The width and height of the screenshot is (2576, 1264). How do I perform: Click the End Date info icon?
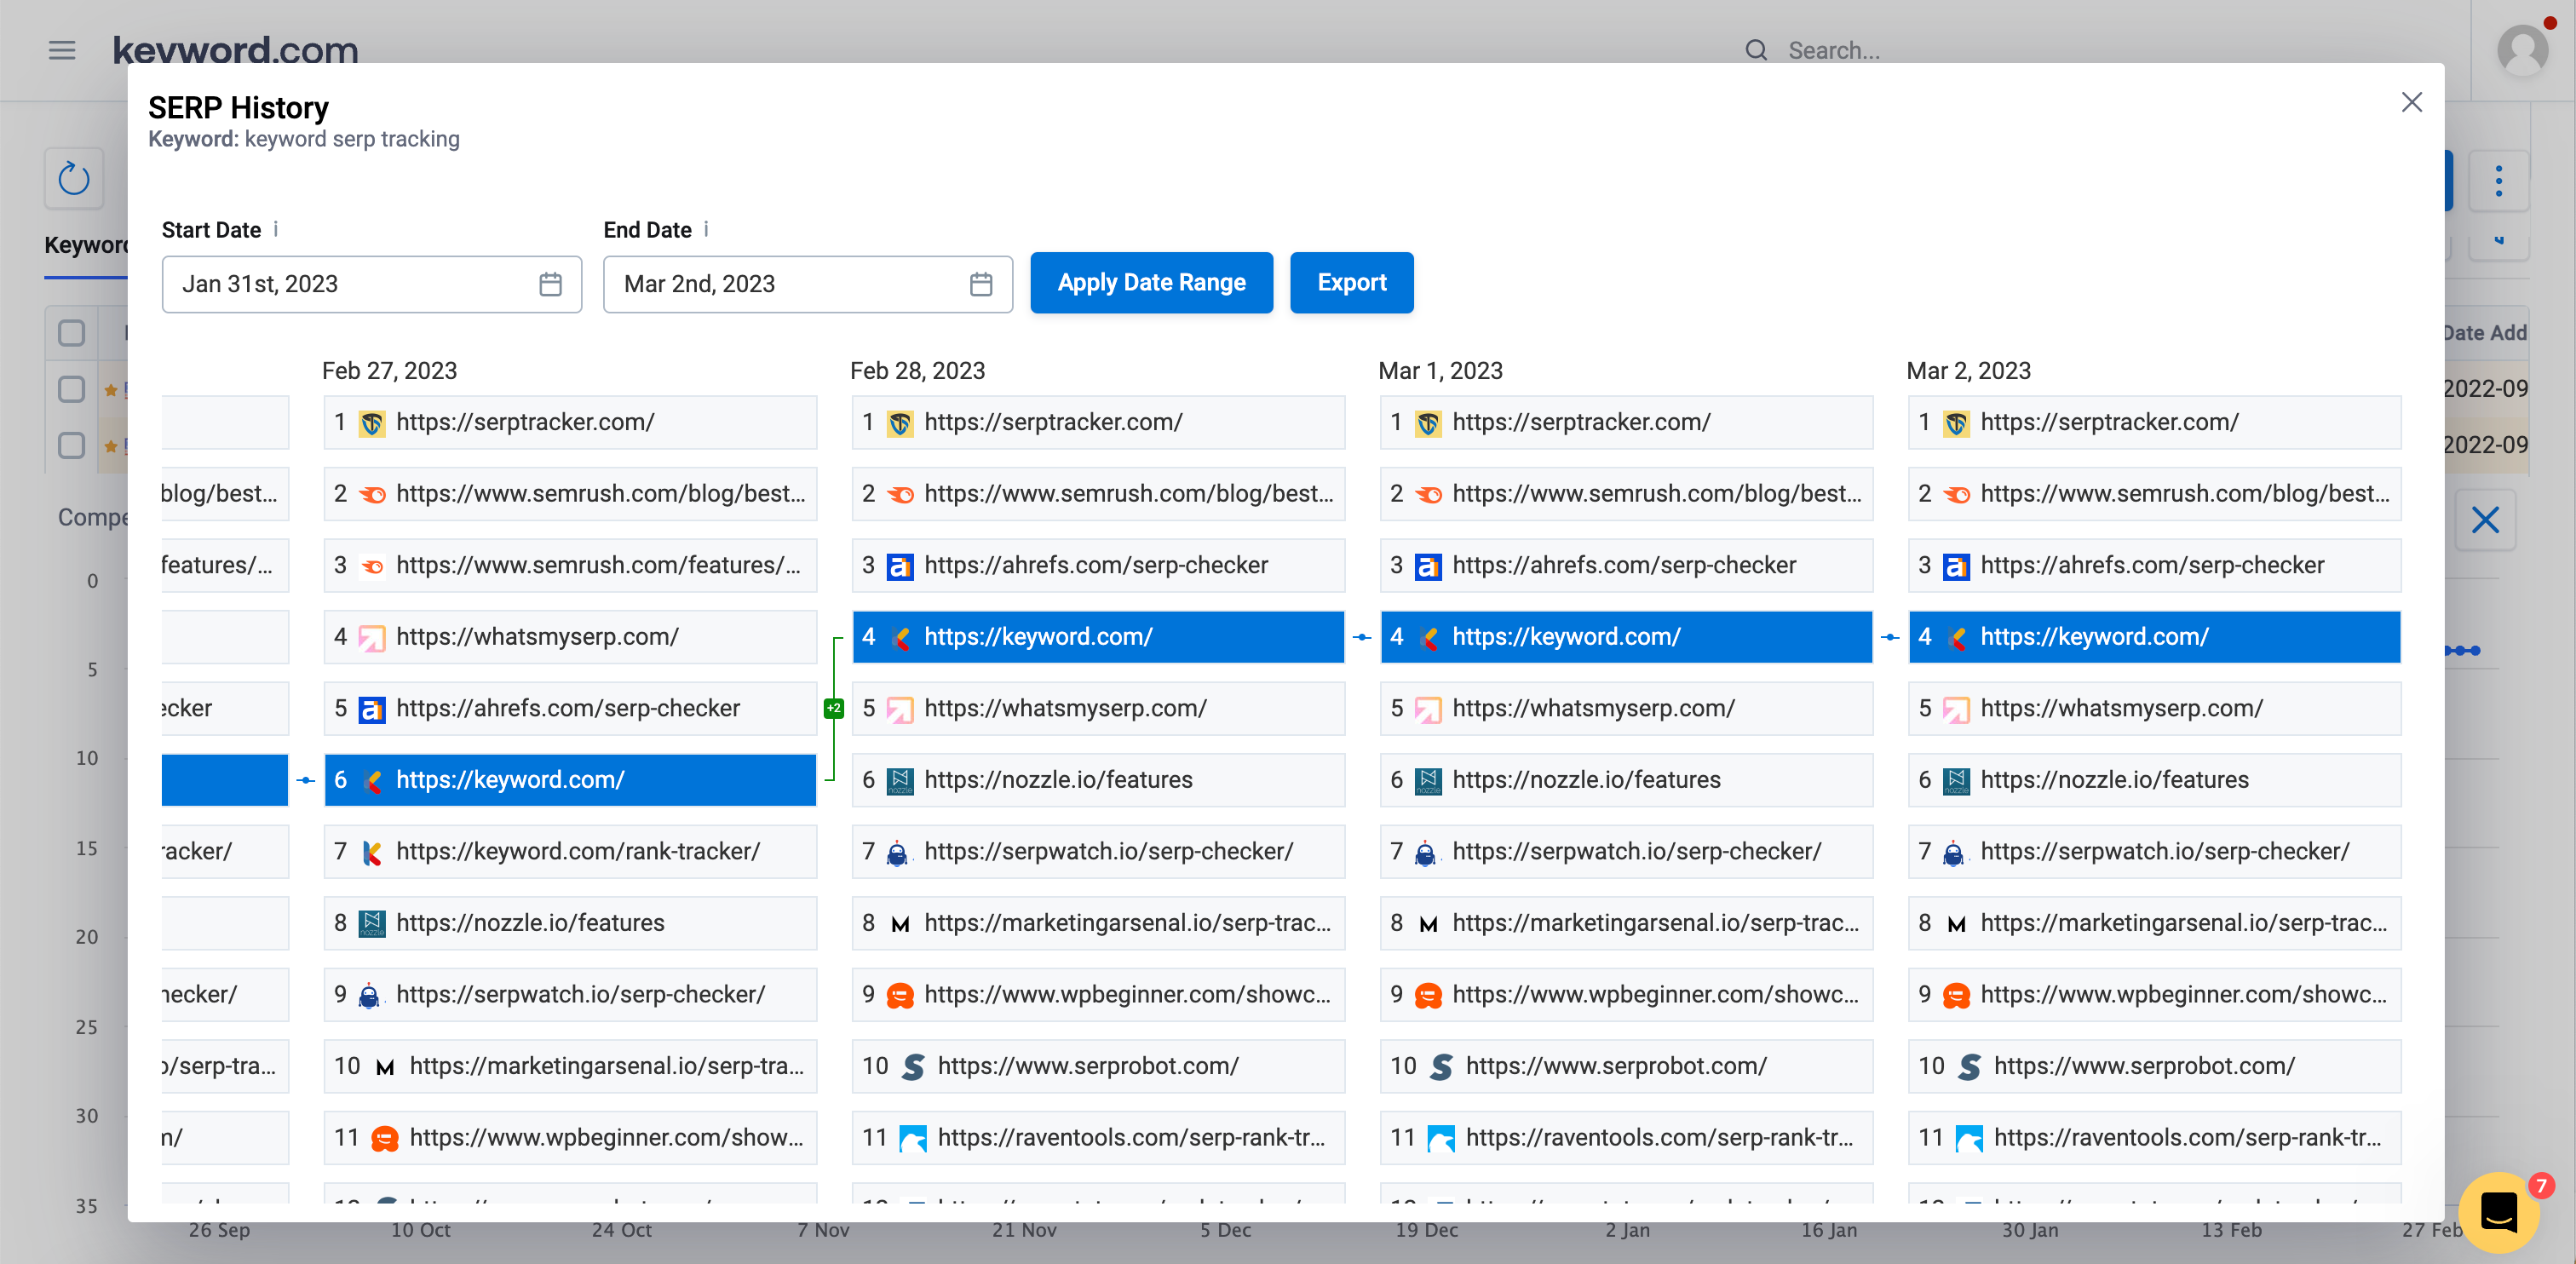(x=706, y=229)
